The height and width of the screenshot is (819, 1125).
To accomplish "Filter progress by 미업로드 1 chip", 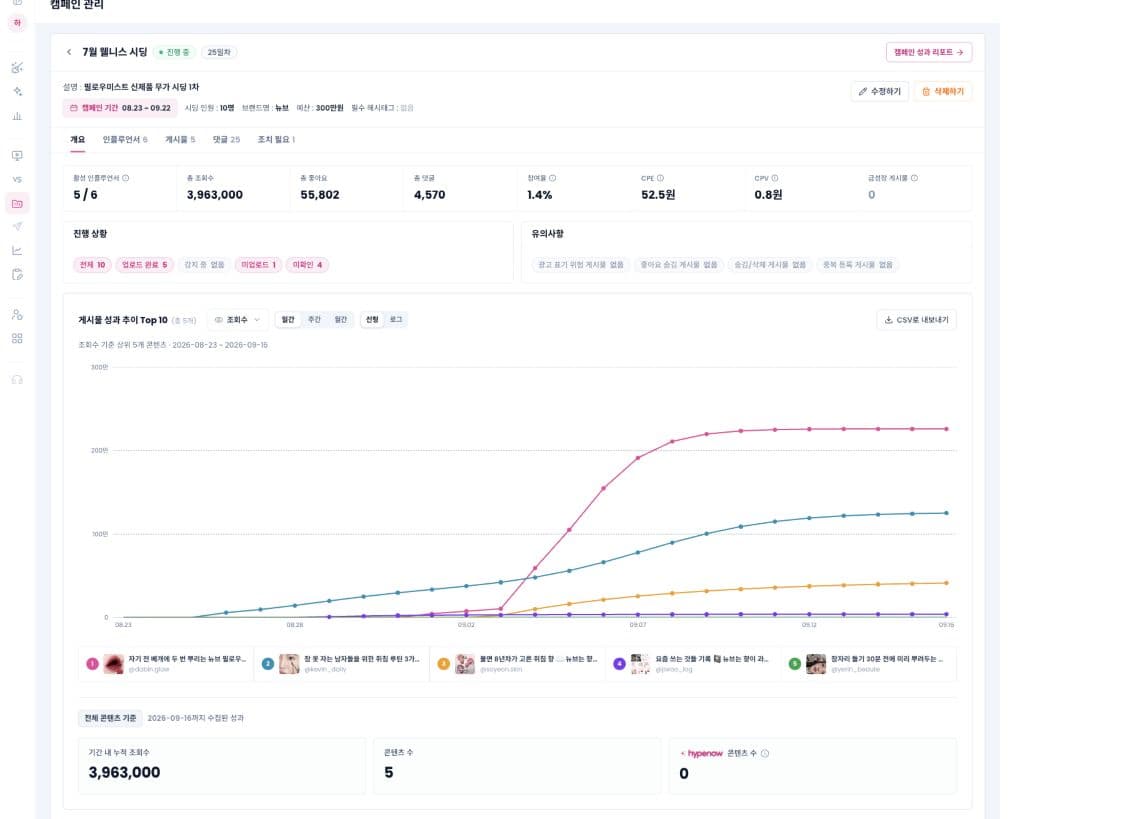I will (x=258, y=265).
